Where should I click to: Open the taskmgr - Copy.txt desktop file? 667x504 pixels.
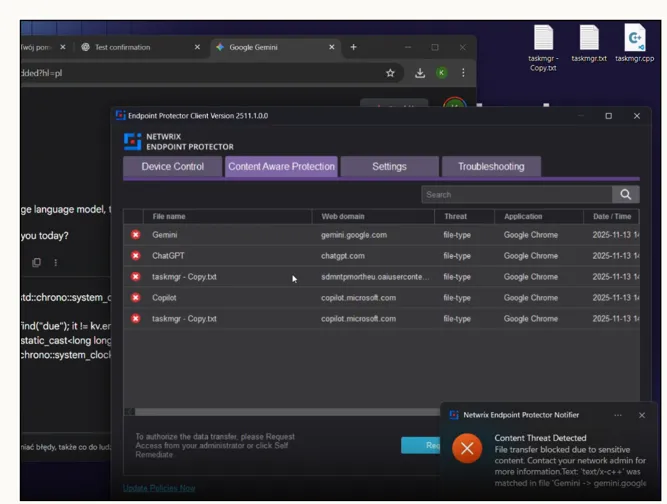pos(543,47)
